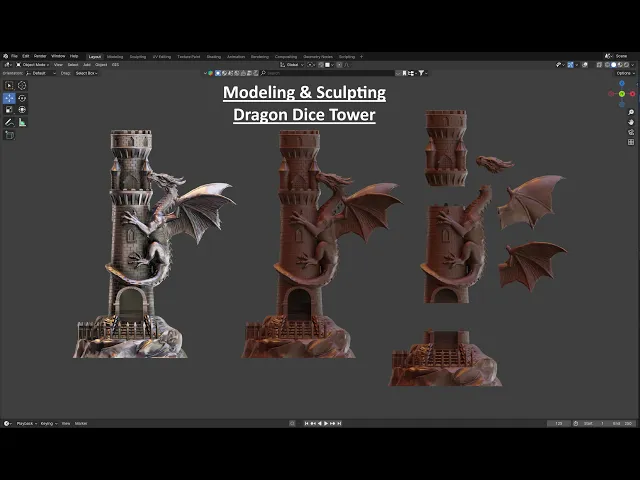The width and height of the screenshot is (640, 480).
Task: Click the editor type icon in header
Action: [x=7, y=64]
